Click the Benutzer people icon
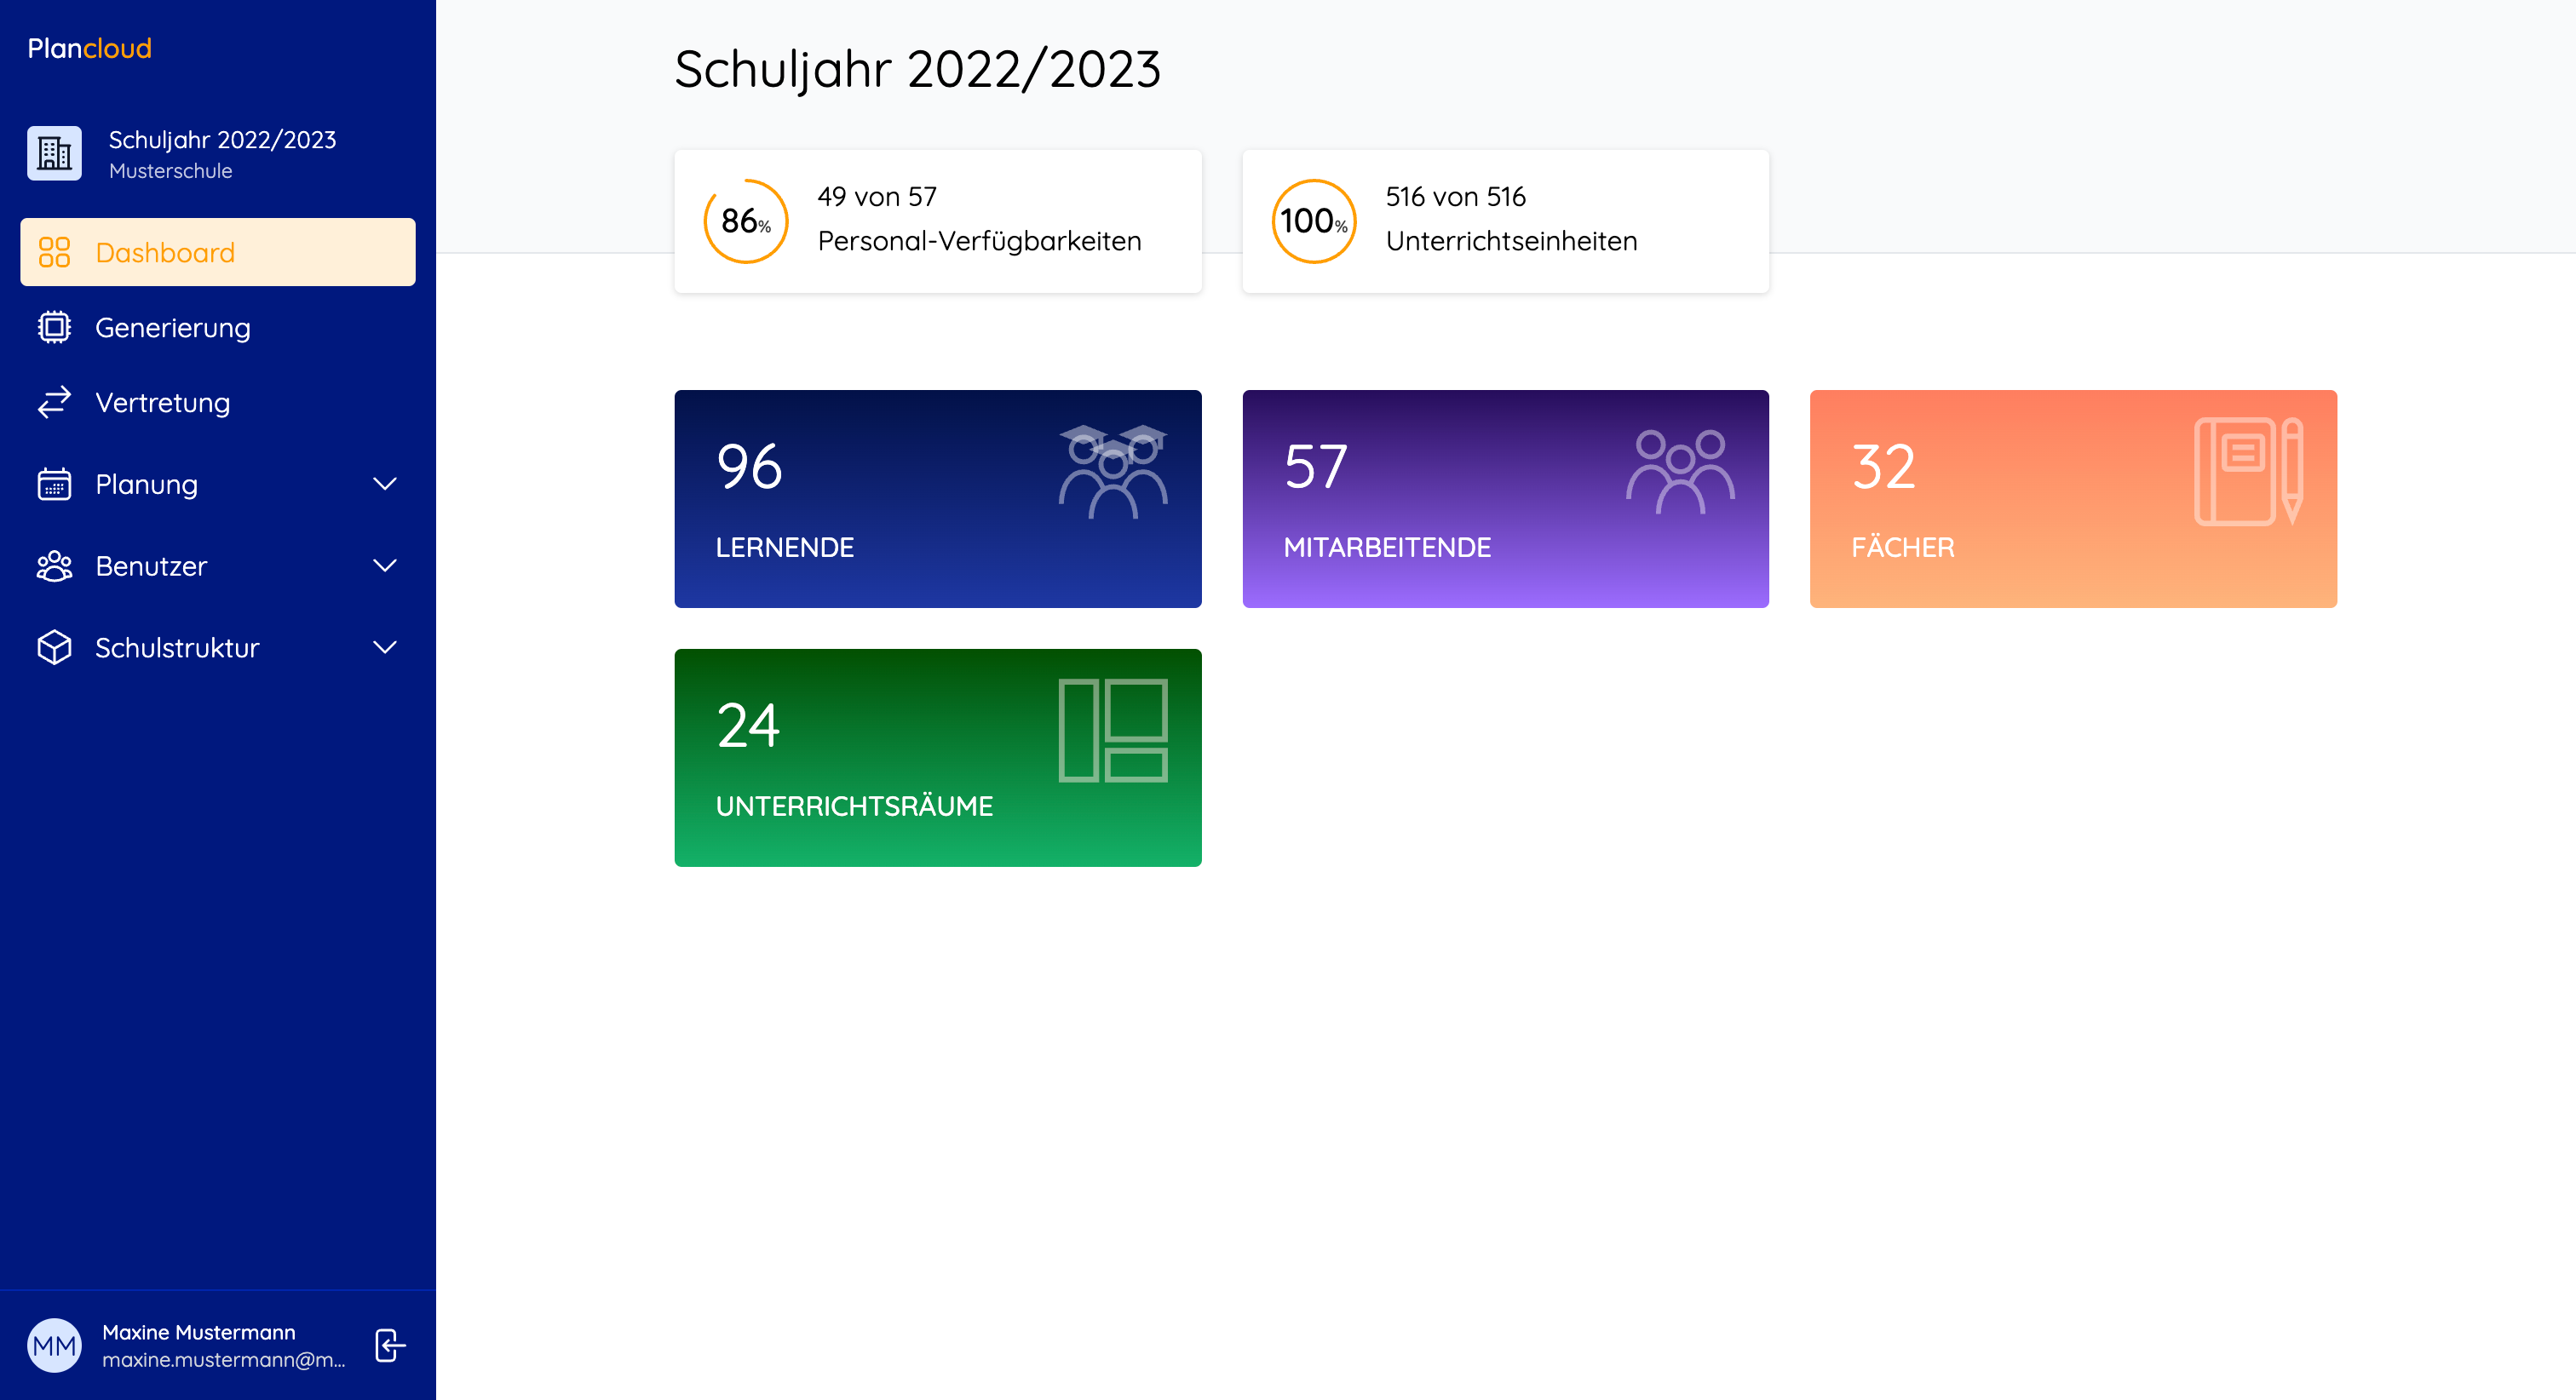The image size is (2576, 1400). (x=54, y=566)
